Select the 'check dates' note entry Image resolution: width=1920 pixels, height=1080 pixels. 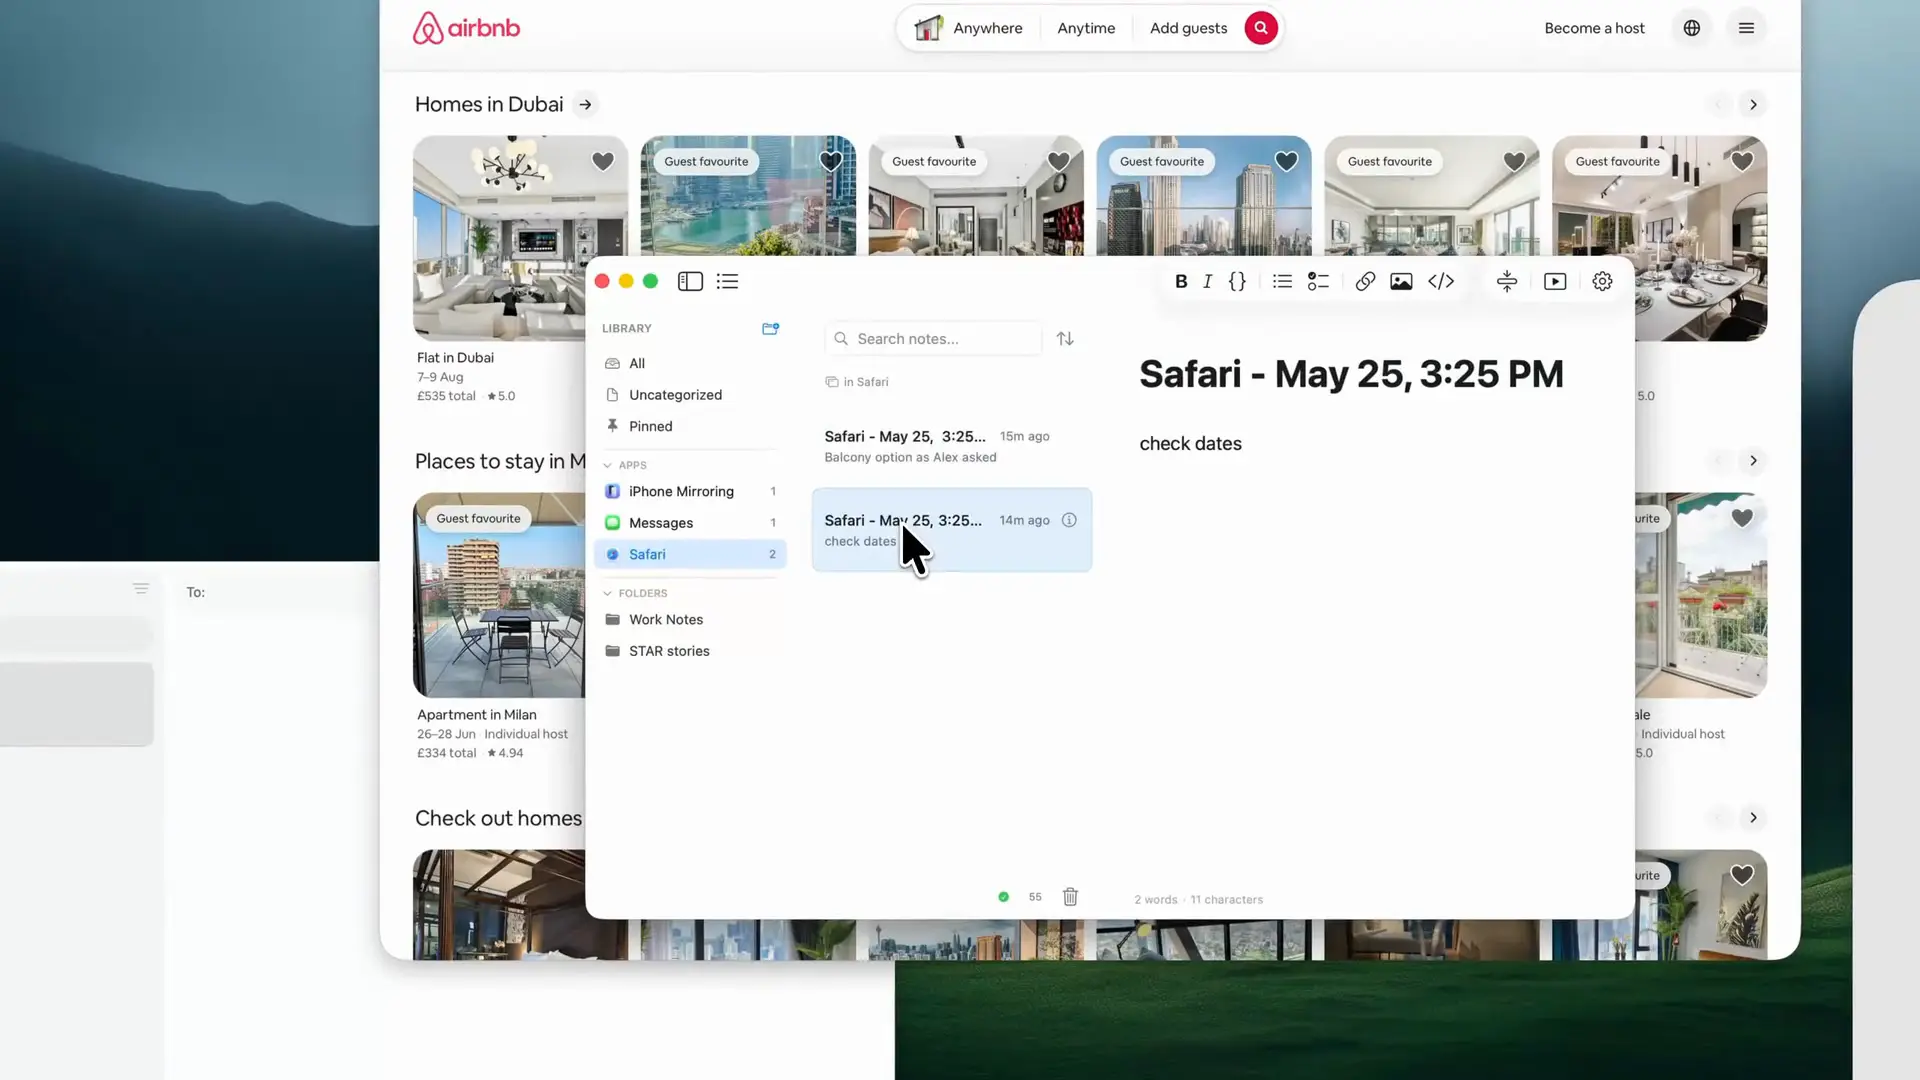951,530
